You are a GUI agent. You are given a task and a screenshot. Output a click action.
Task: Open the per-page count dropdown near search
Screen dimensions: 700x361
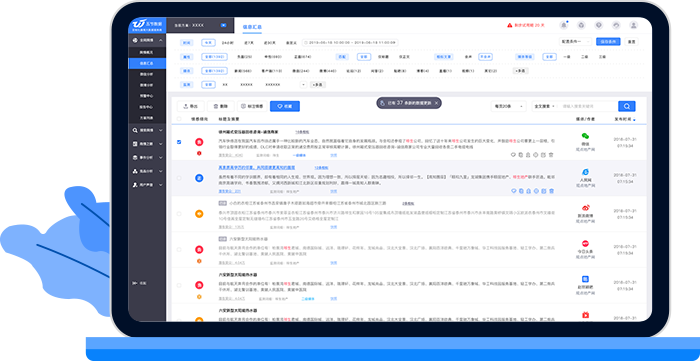tap(508, 106)
